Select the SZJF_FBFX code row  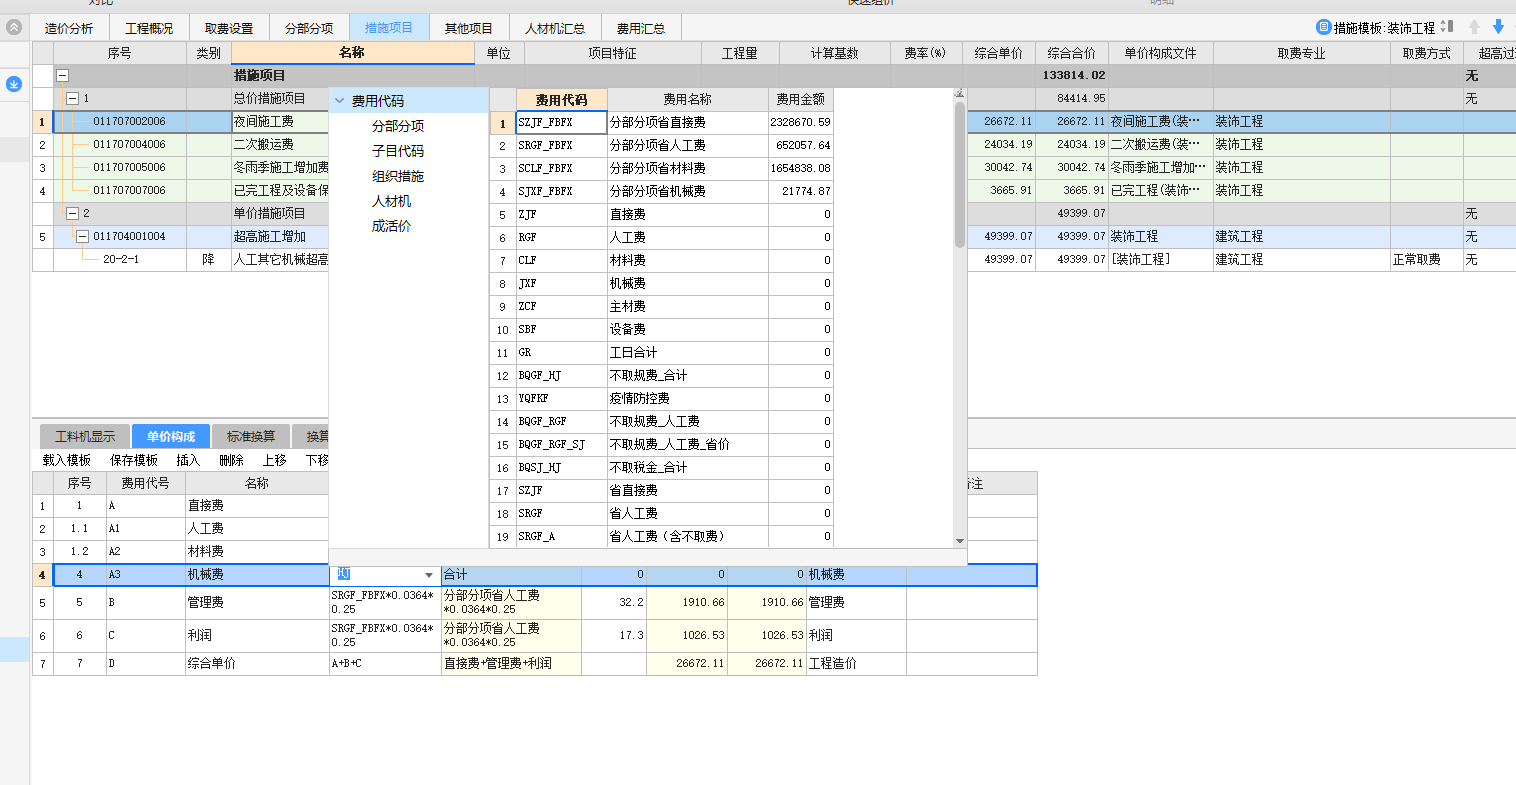[661, 122]
